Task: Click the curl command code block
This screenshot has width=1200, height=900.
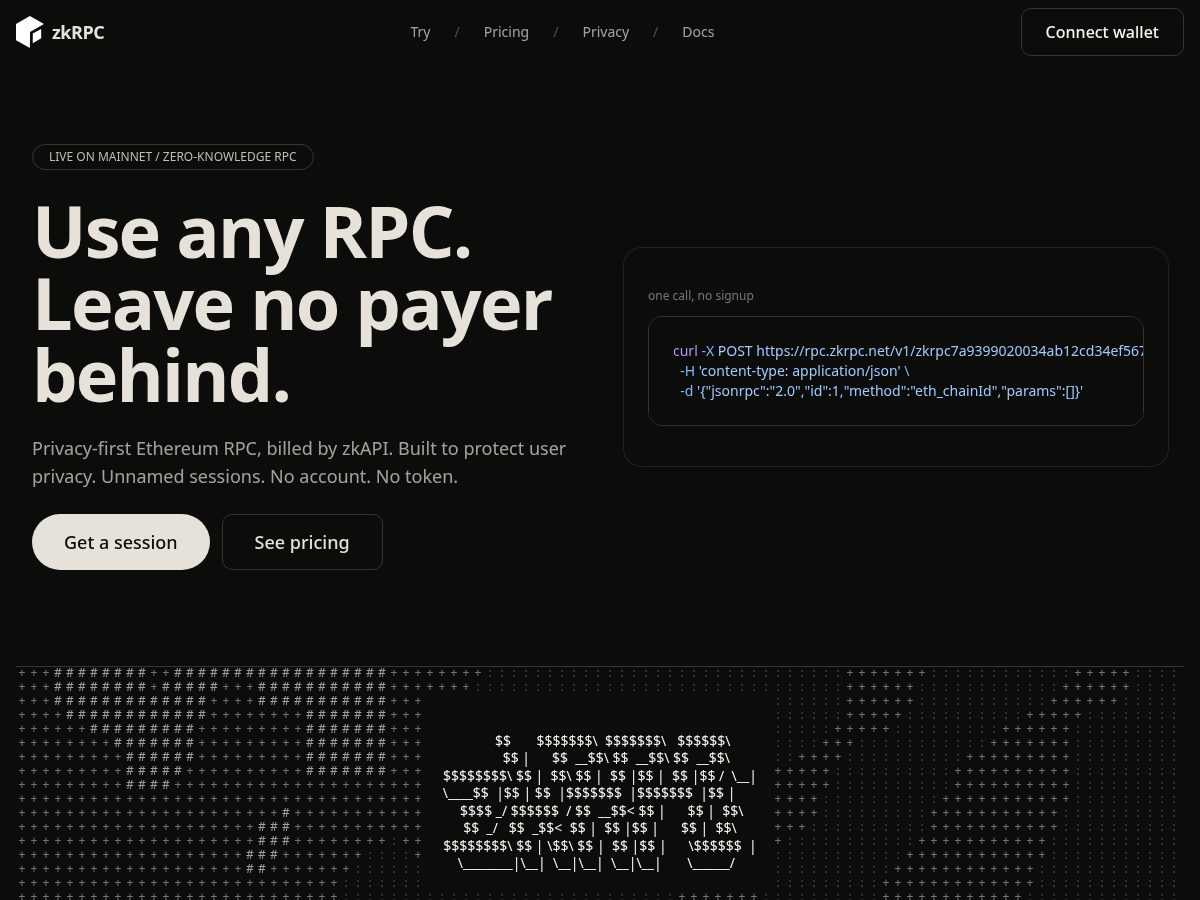Action: 895,371
